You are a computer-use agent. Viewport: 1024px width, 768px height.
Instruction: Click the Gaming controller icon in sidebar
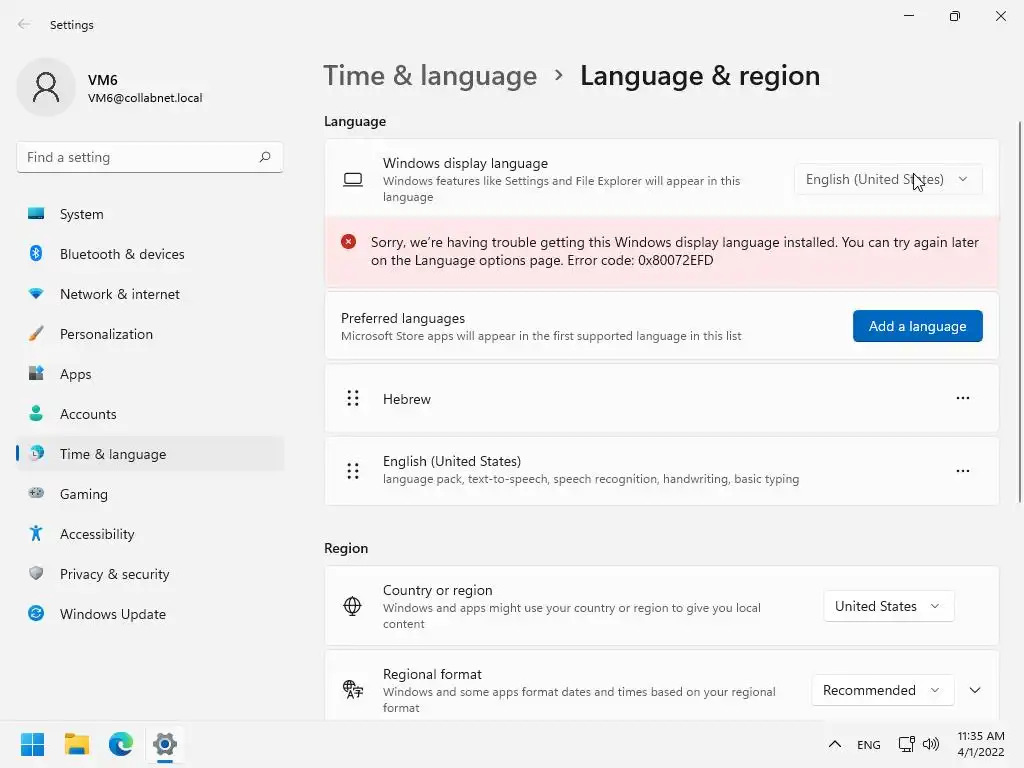pyautogui.click(x=36, y=493)
